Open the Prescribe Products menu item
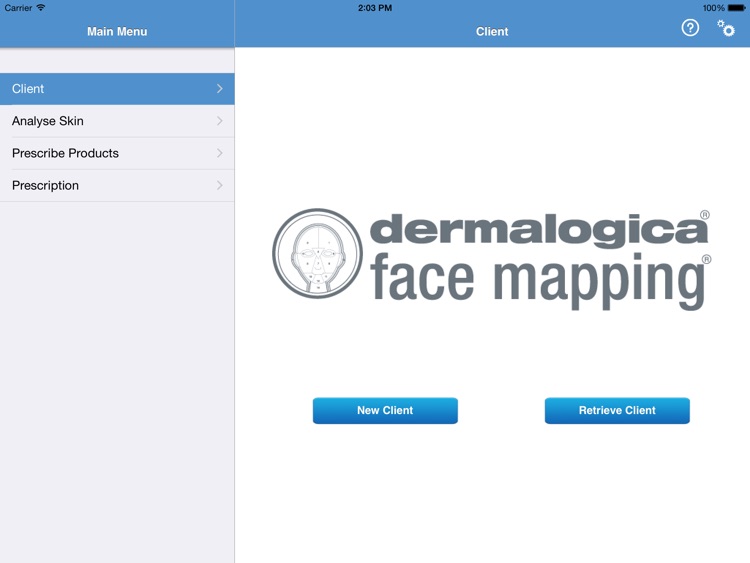The height and width of the screenshot is (563, 750). coord(117,153)
